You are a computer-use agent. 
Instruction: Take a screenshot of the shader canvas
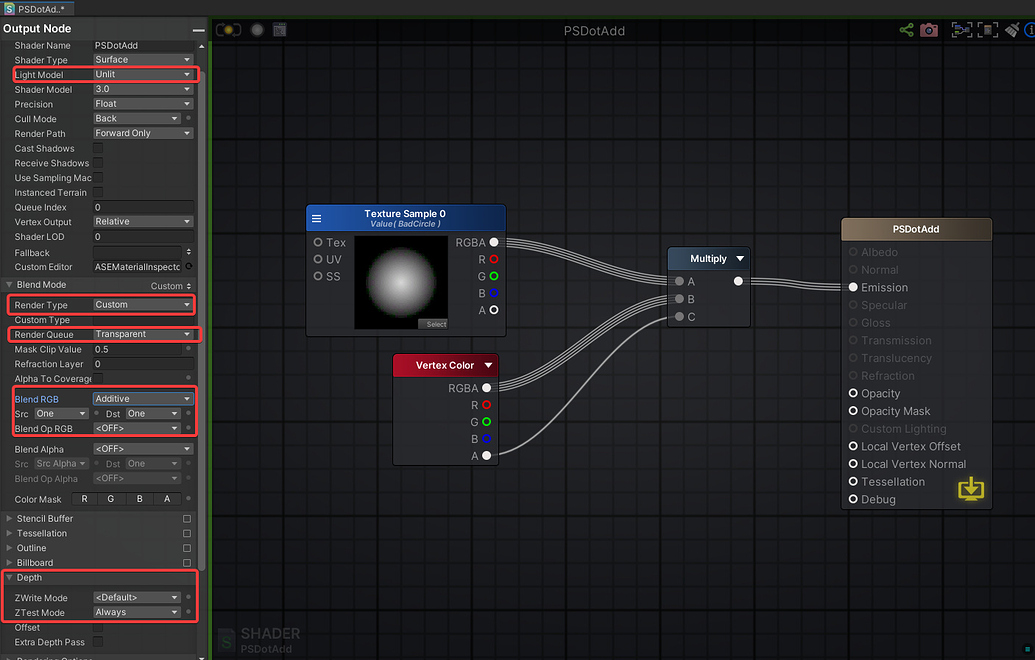[929, 30]
